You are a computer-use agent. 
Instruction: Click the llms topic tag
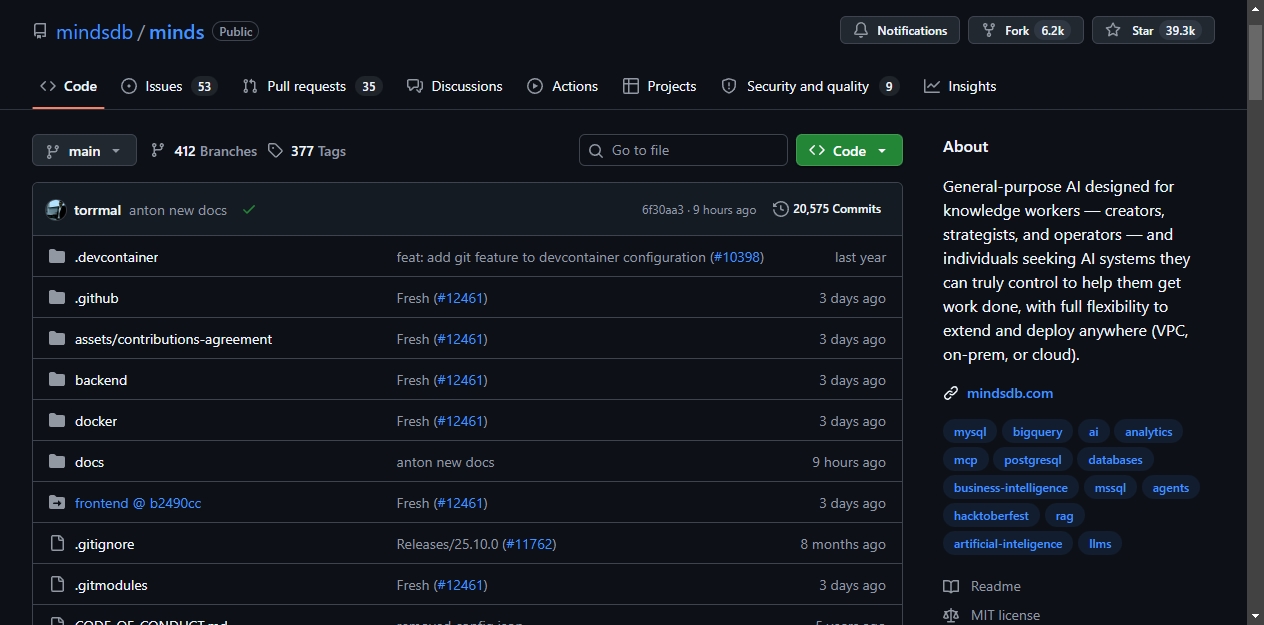pos(1100,544)
